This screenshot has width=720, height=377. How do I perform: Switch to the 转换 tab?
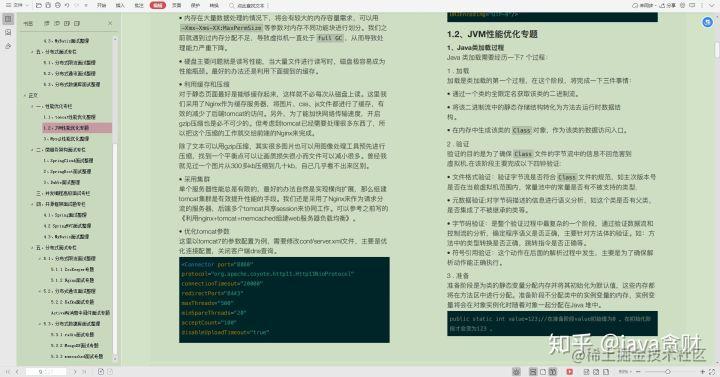pos(214,6)
